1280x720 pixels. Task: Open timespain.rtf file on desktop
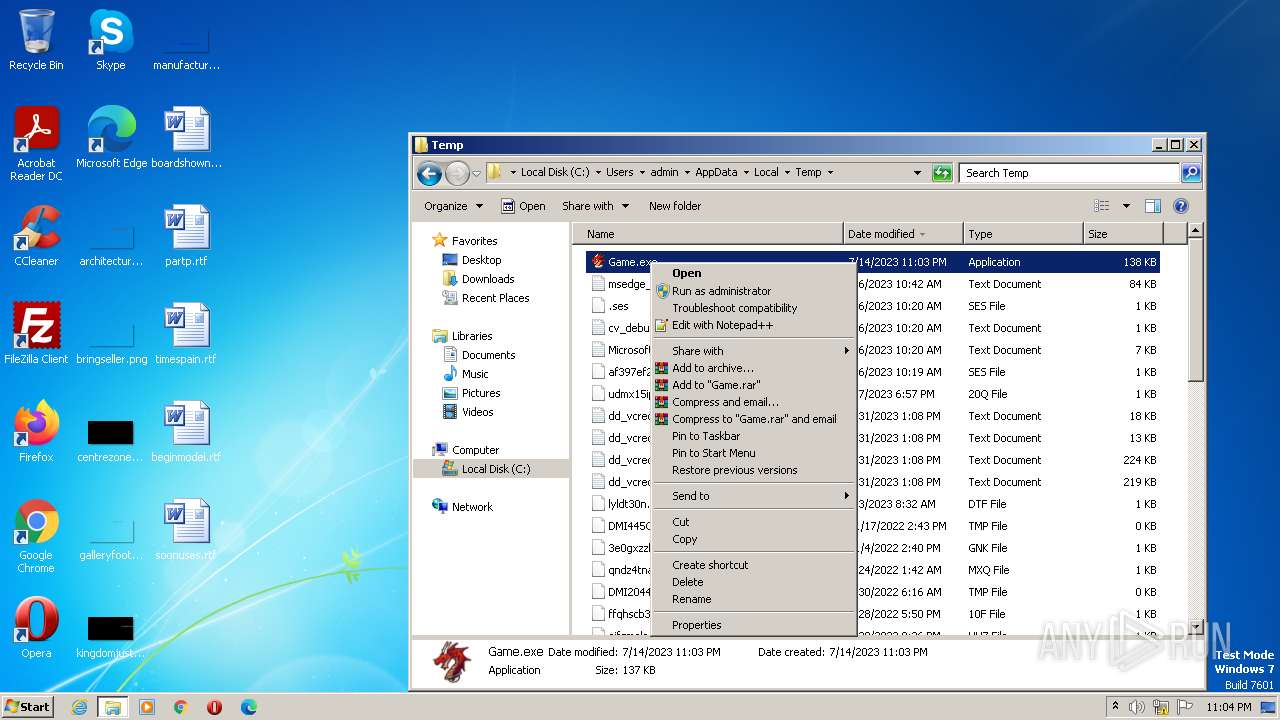[187, 334]
